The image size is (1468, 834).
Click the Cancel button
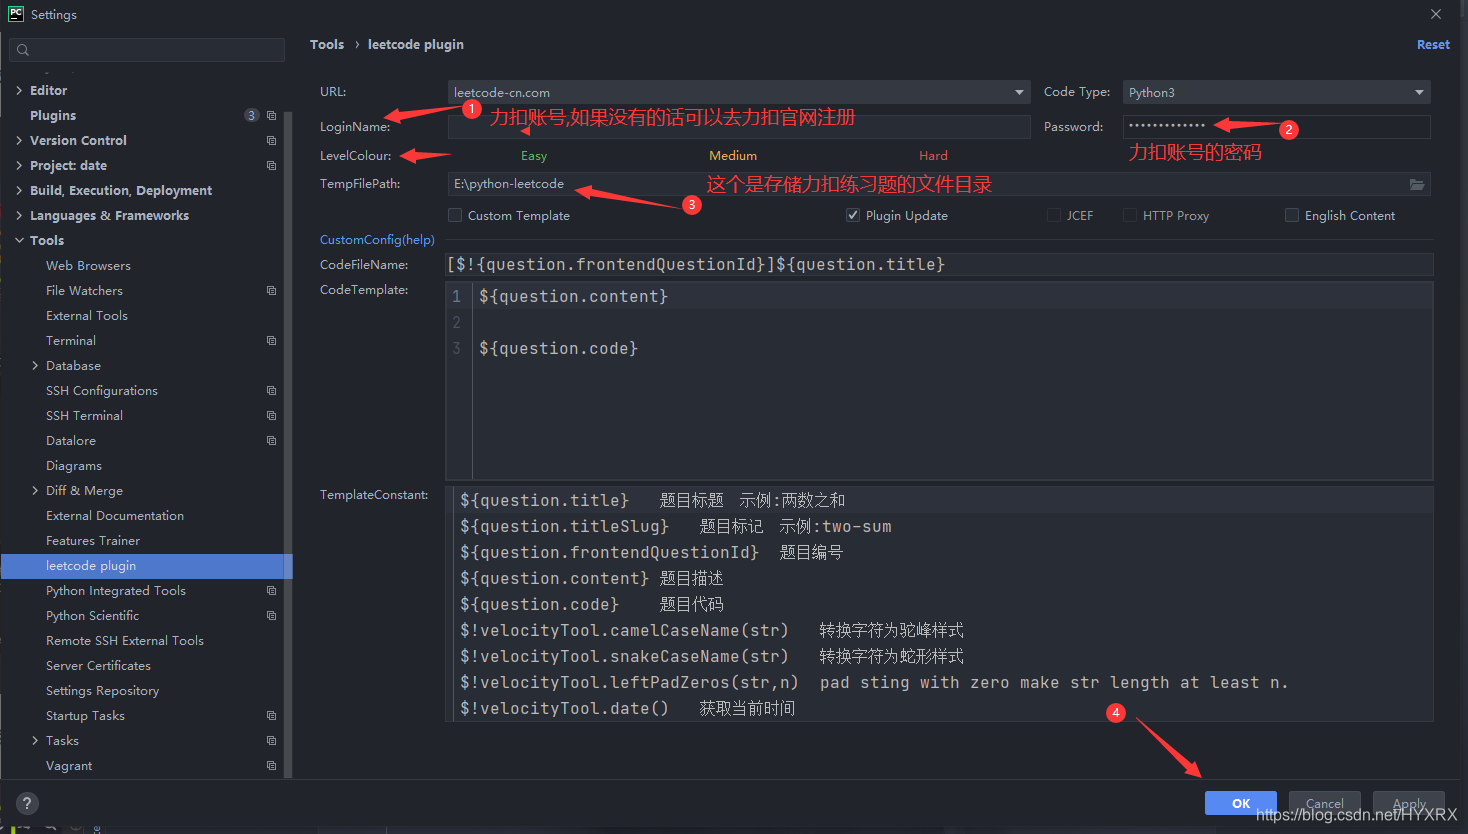1325,803
